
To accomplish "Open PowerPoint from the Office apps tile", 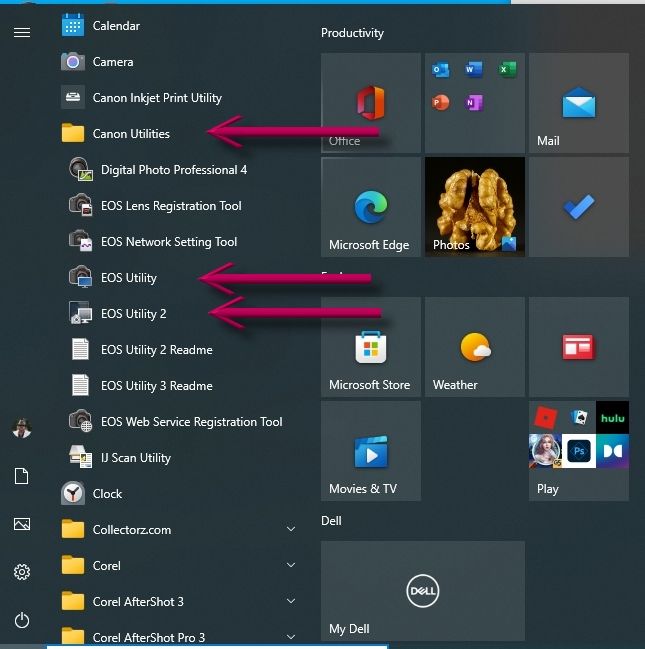I will (x=440, y=102).
